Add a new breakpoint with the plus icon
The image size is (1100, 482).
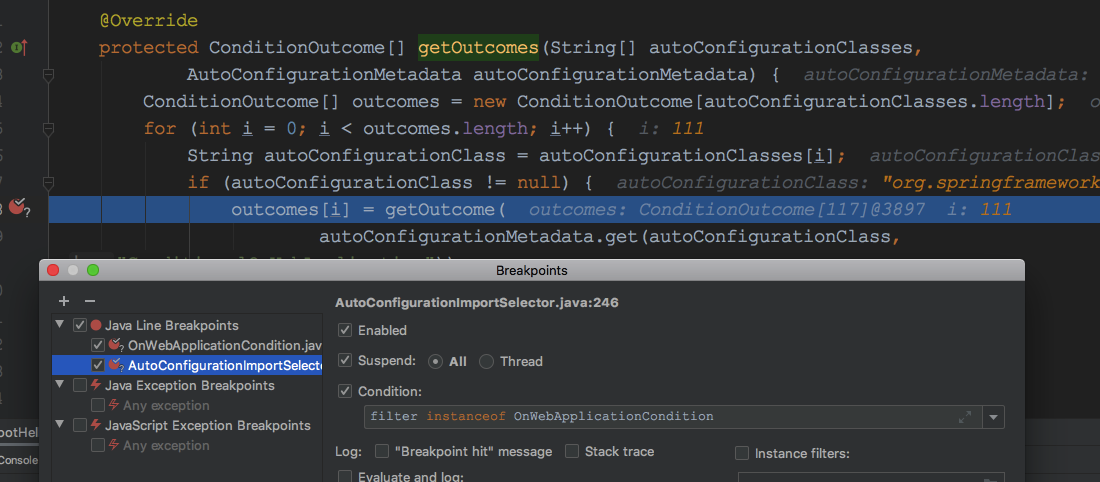coord(64,301)
